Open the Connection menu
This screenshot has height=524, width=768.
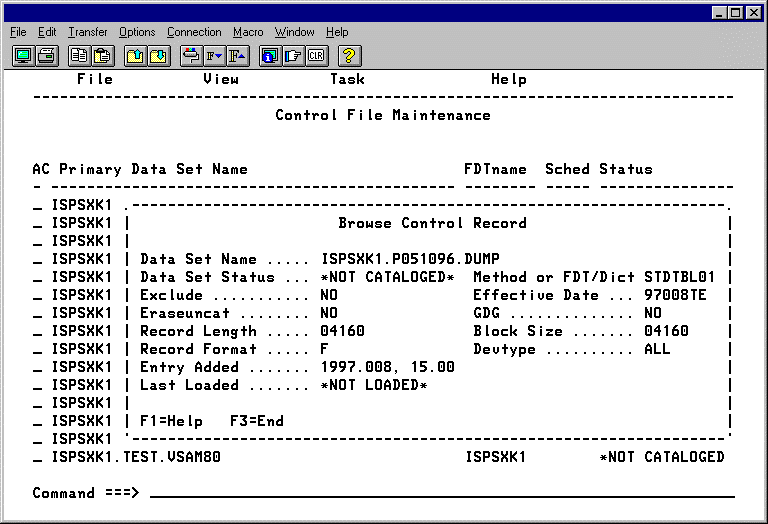click(x=194, y=32)
